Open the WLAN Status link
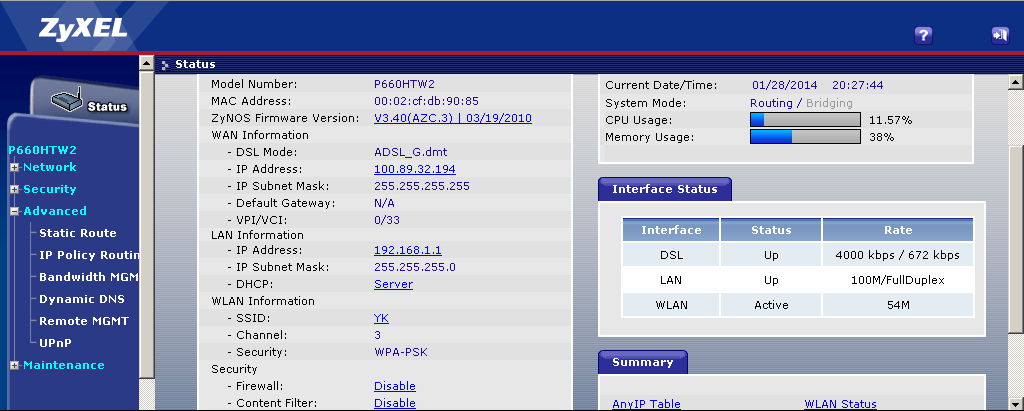Viewport: 1024px width, 411px height. [840, 404]
